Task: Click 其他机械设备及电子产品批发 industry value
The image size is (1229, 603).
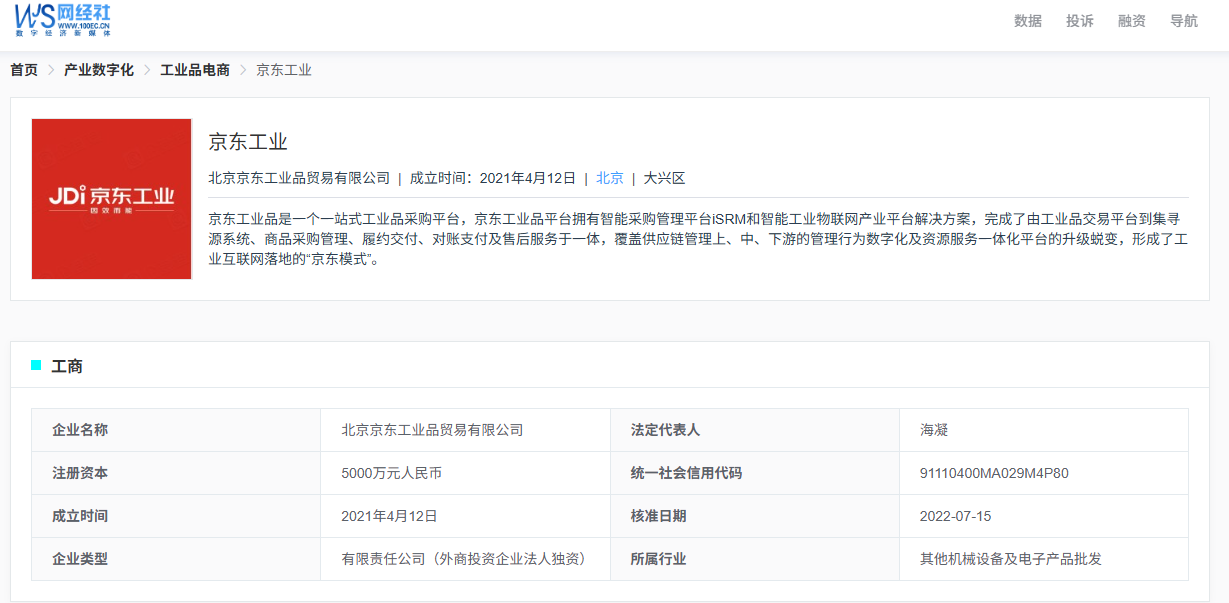Action: pyautogui.click(x=1011, y=559)
